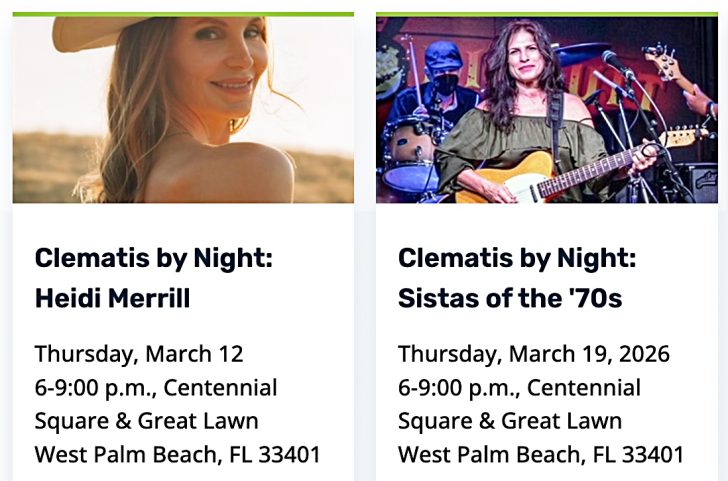The width and height of the screenshot is (728, 481).
Task: Click "West Palm Beach, FL 33401" in left card
Action: click(178, 455)
